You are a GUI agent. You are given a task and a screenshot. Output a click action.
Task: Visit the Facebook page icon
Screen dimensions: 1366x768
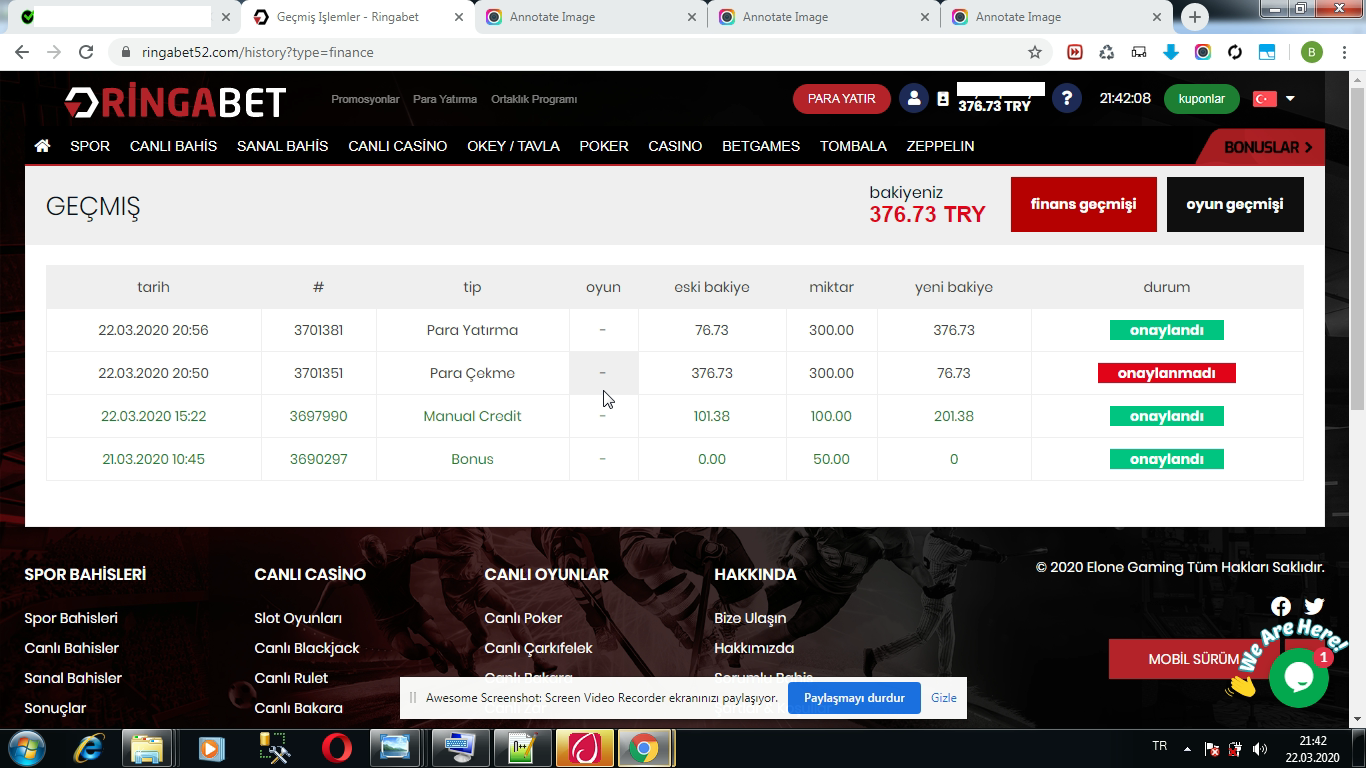click(x=1280, y=607)
